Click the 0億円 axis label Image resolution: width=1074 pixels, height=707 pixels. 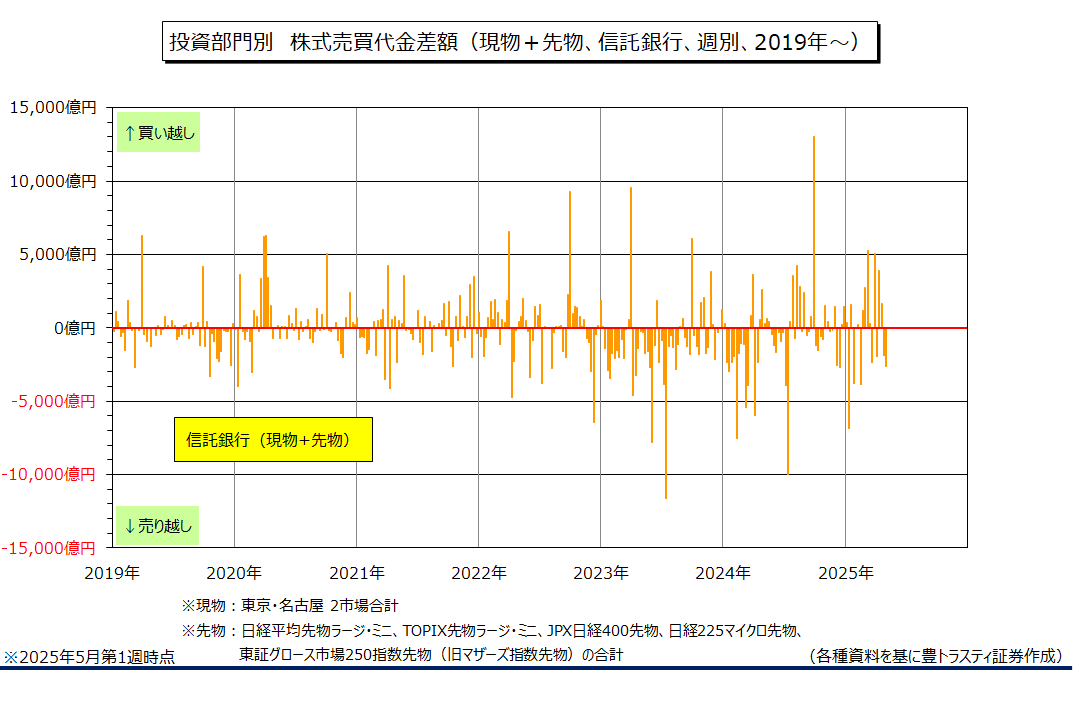75,328
